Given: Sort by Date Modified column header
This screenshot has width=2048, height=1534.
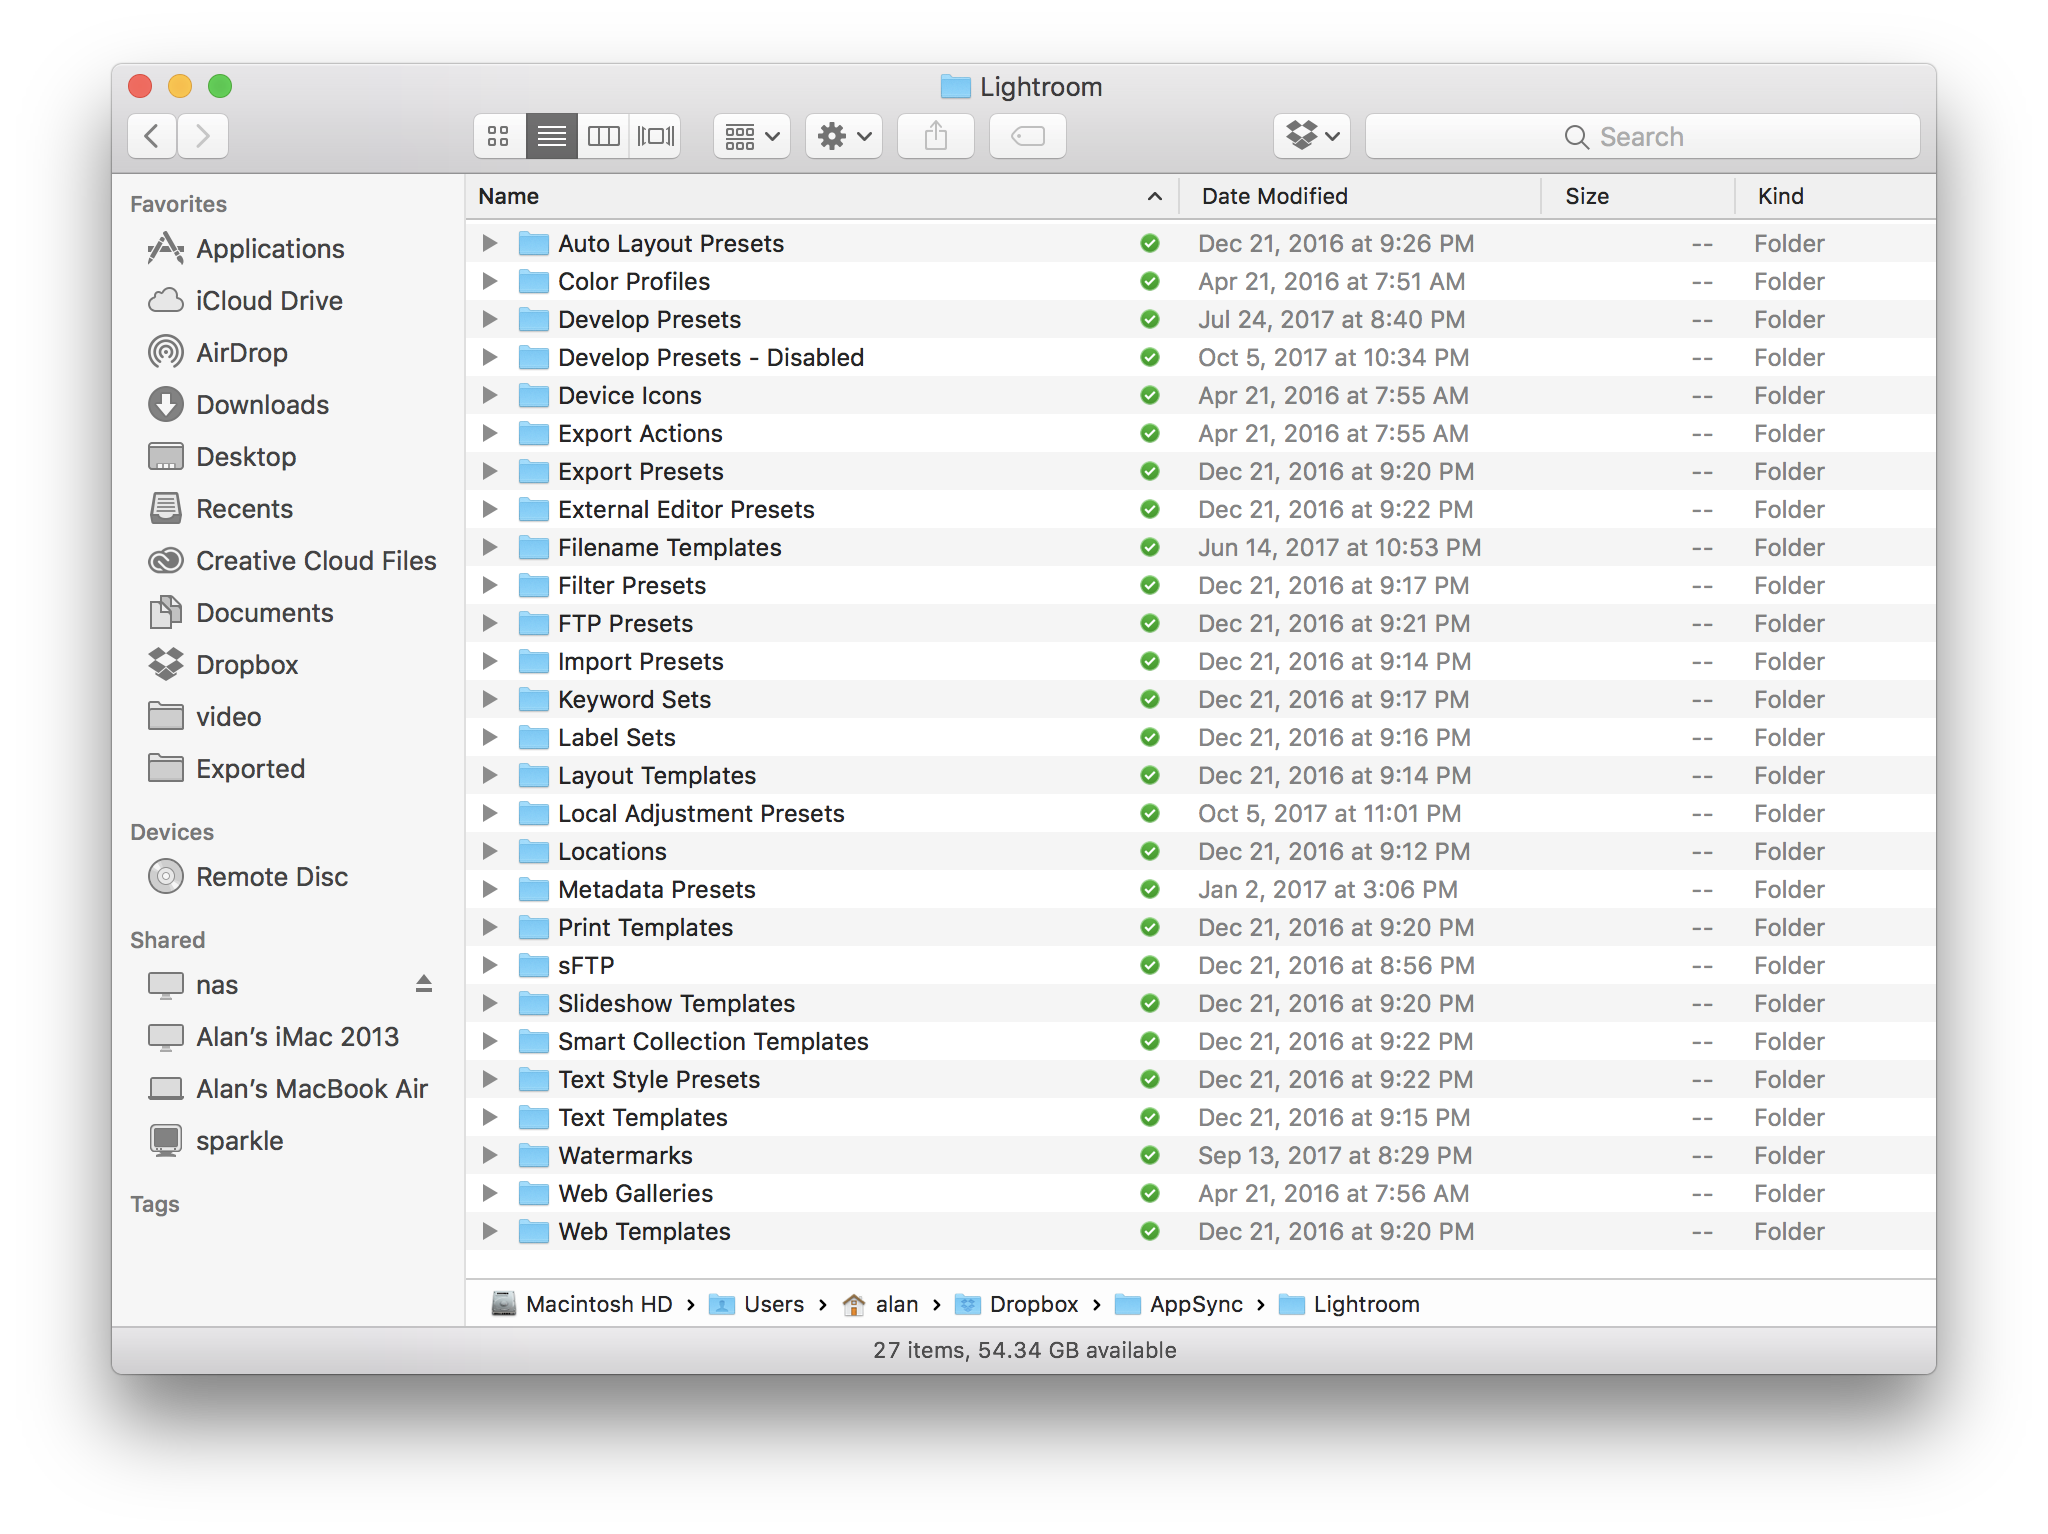Looking at the screenshot, I should click(x=1360, y=196).
